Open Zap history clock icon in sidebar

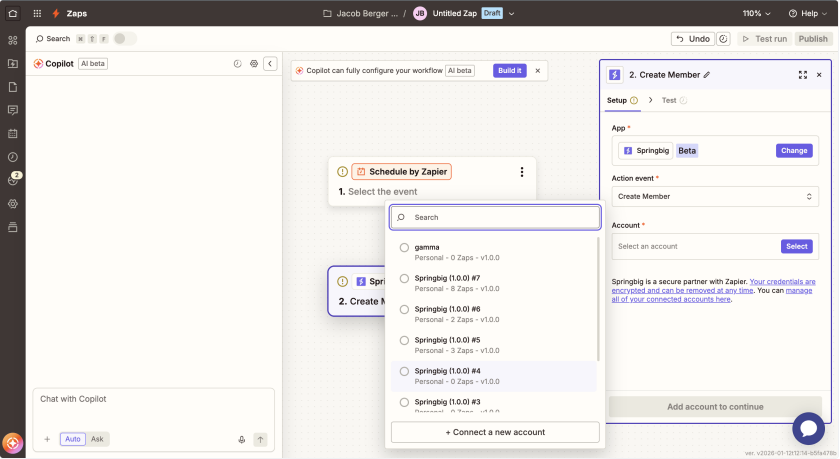coord(13,157)
